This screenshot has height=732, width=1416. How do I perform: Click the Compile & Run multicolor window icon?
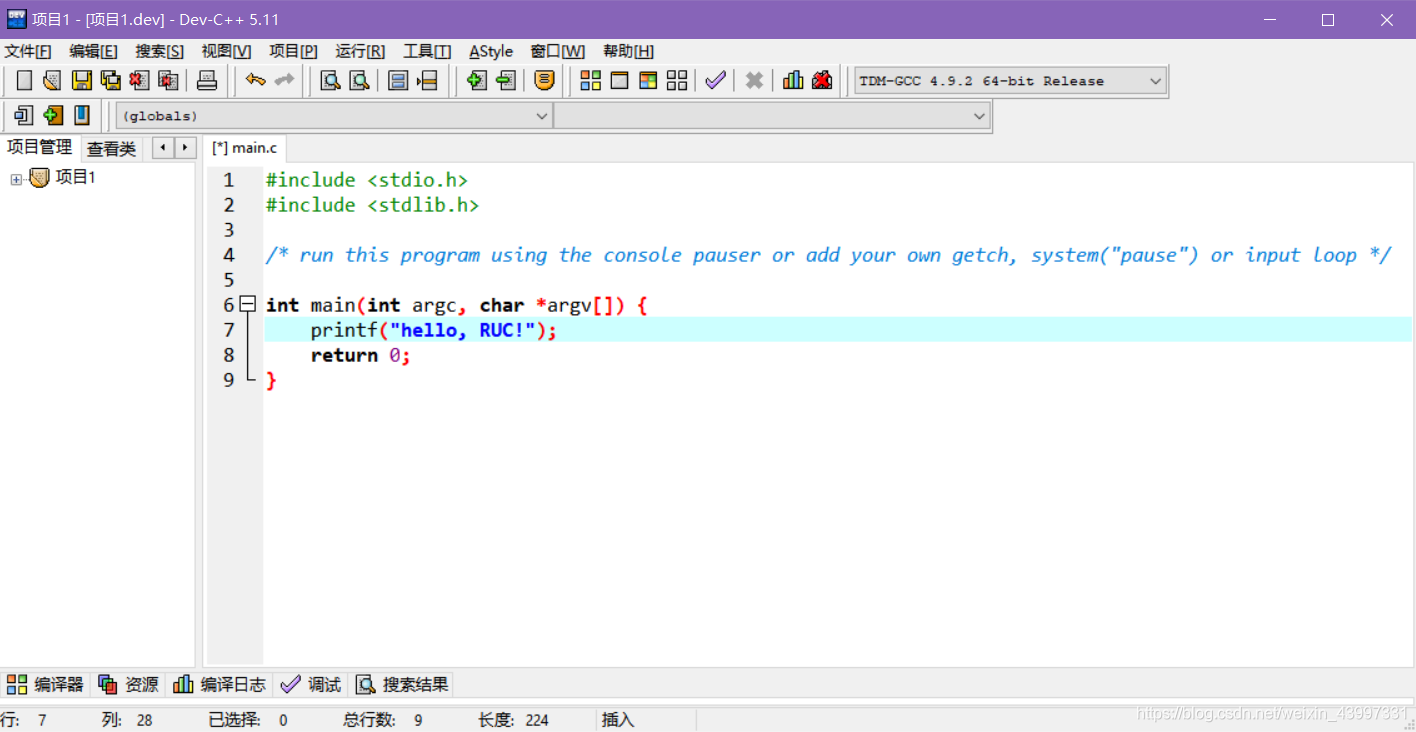(x=648, y=81)
